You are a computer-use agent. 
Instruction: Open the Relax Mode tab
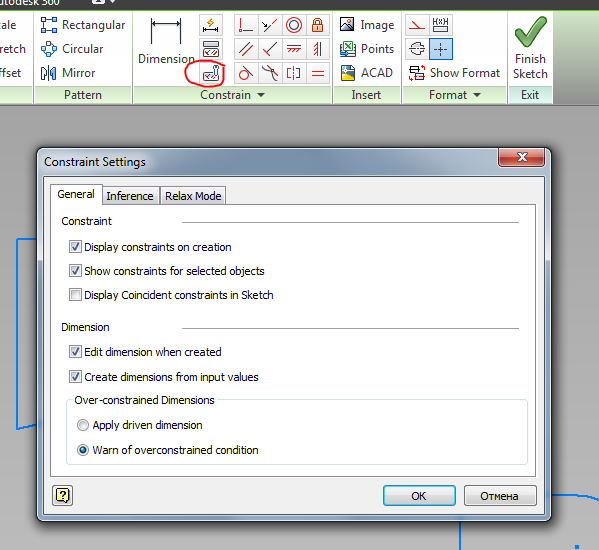(193, 196)
